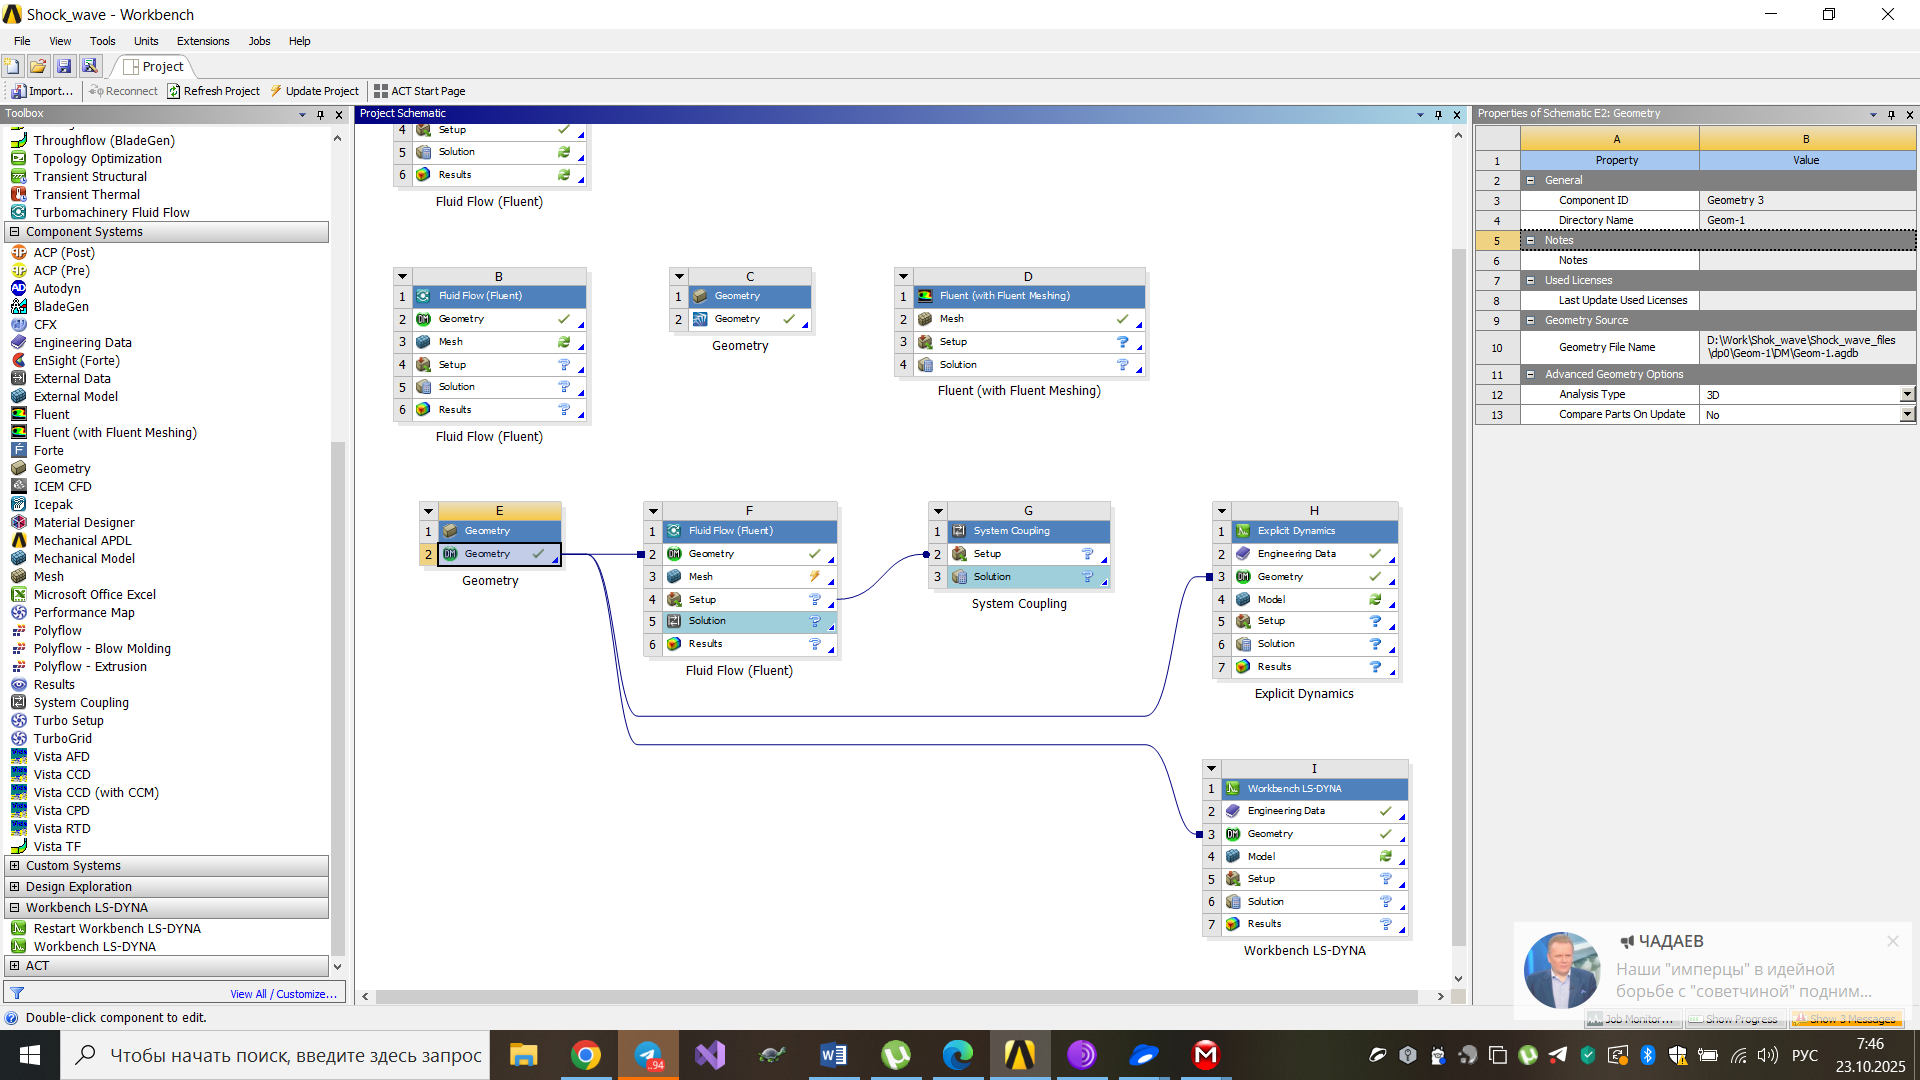Image resolution: width=1920 pixels, height=1080 pixels.
Task: Open ANSYS Workbench in the Windows taskbar
Action: pyautogui.click(x=1020, y=1055)
